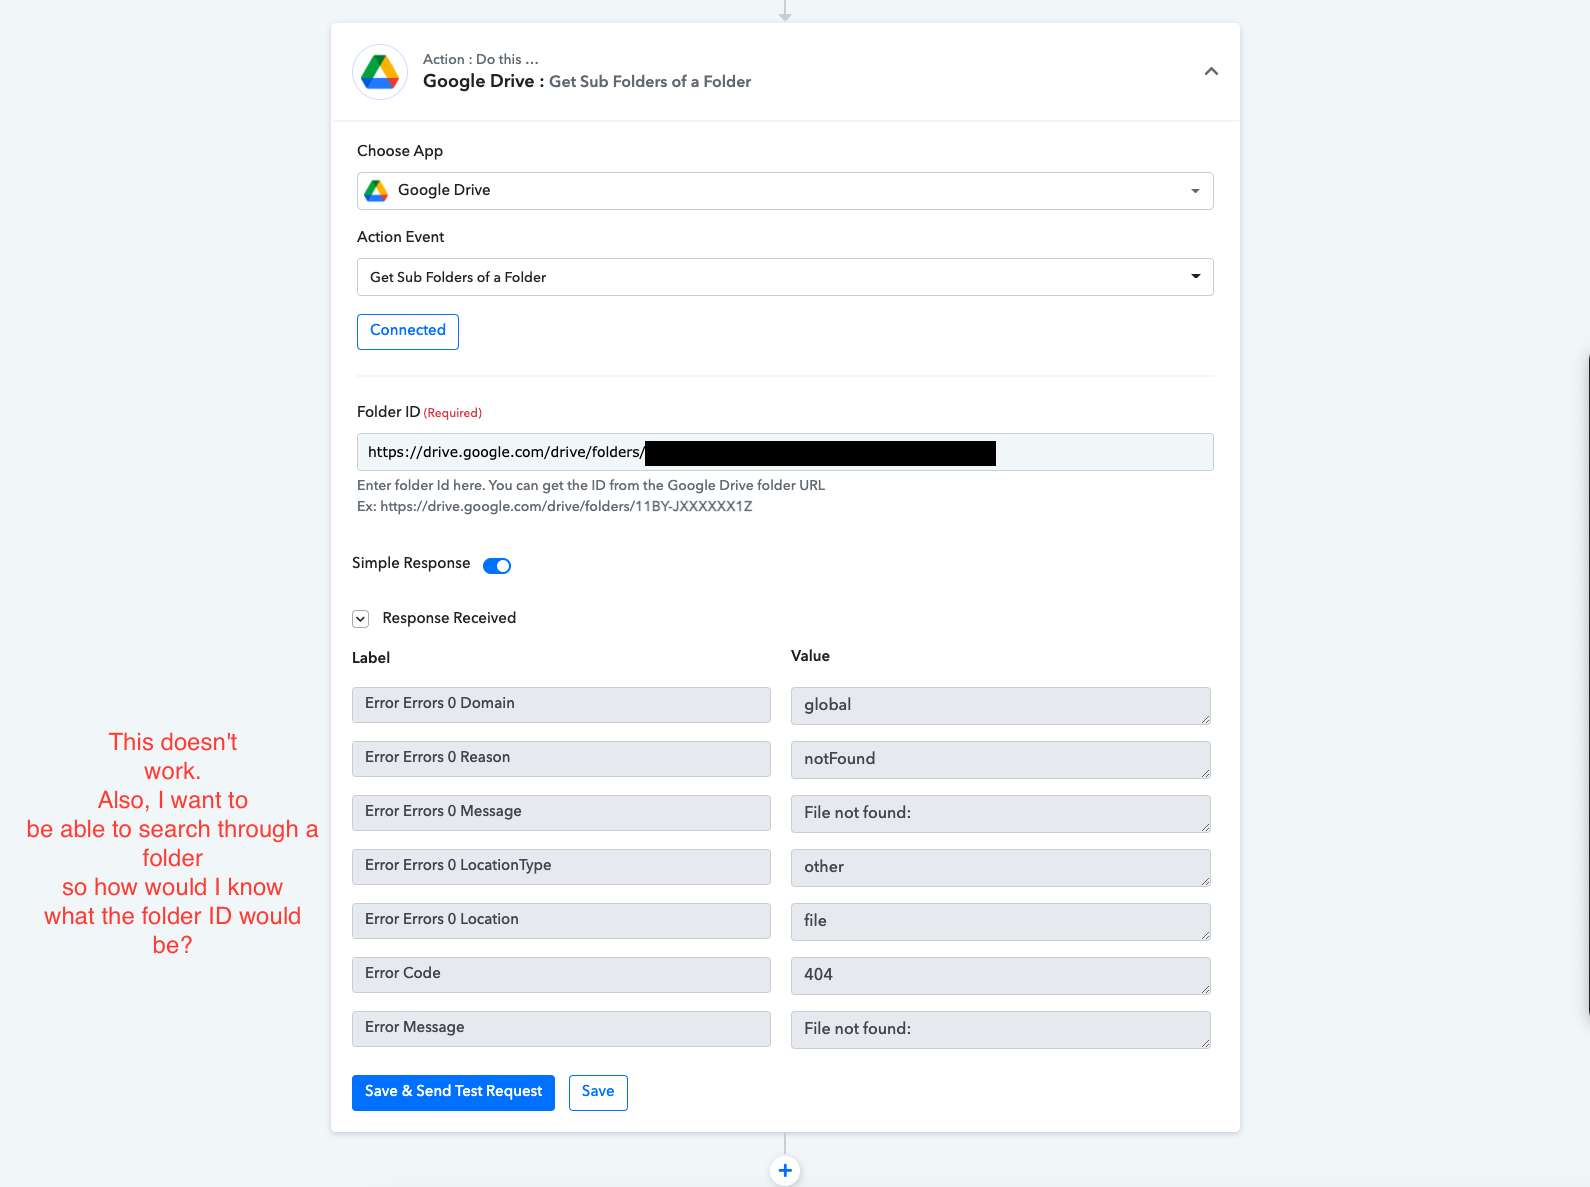Image resolution: width=1590 pixels, height=1187 pixels.
Task: Open the Action Event dropdown
Action: pos(785,277)
